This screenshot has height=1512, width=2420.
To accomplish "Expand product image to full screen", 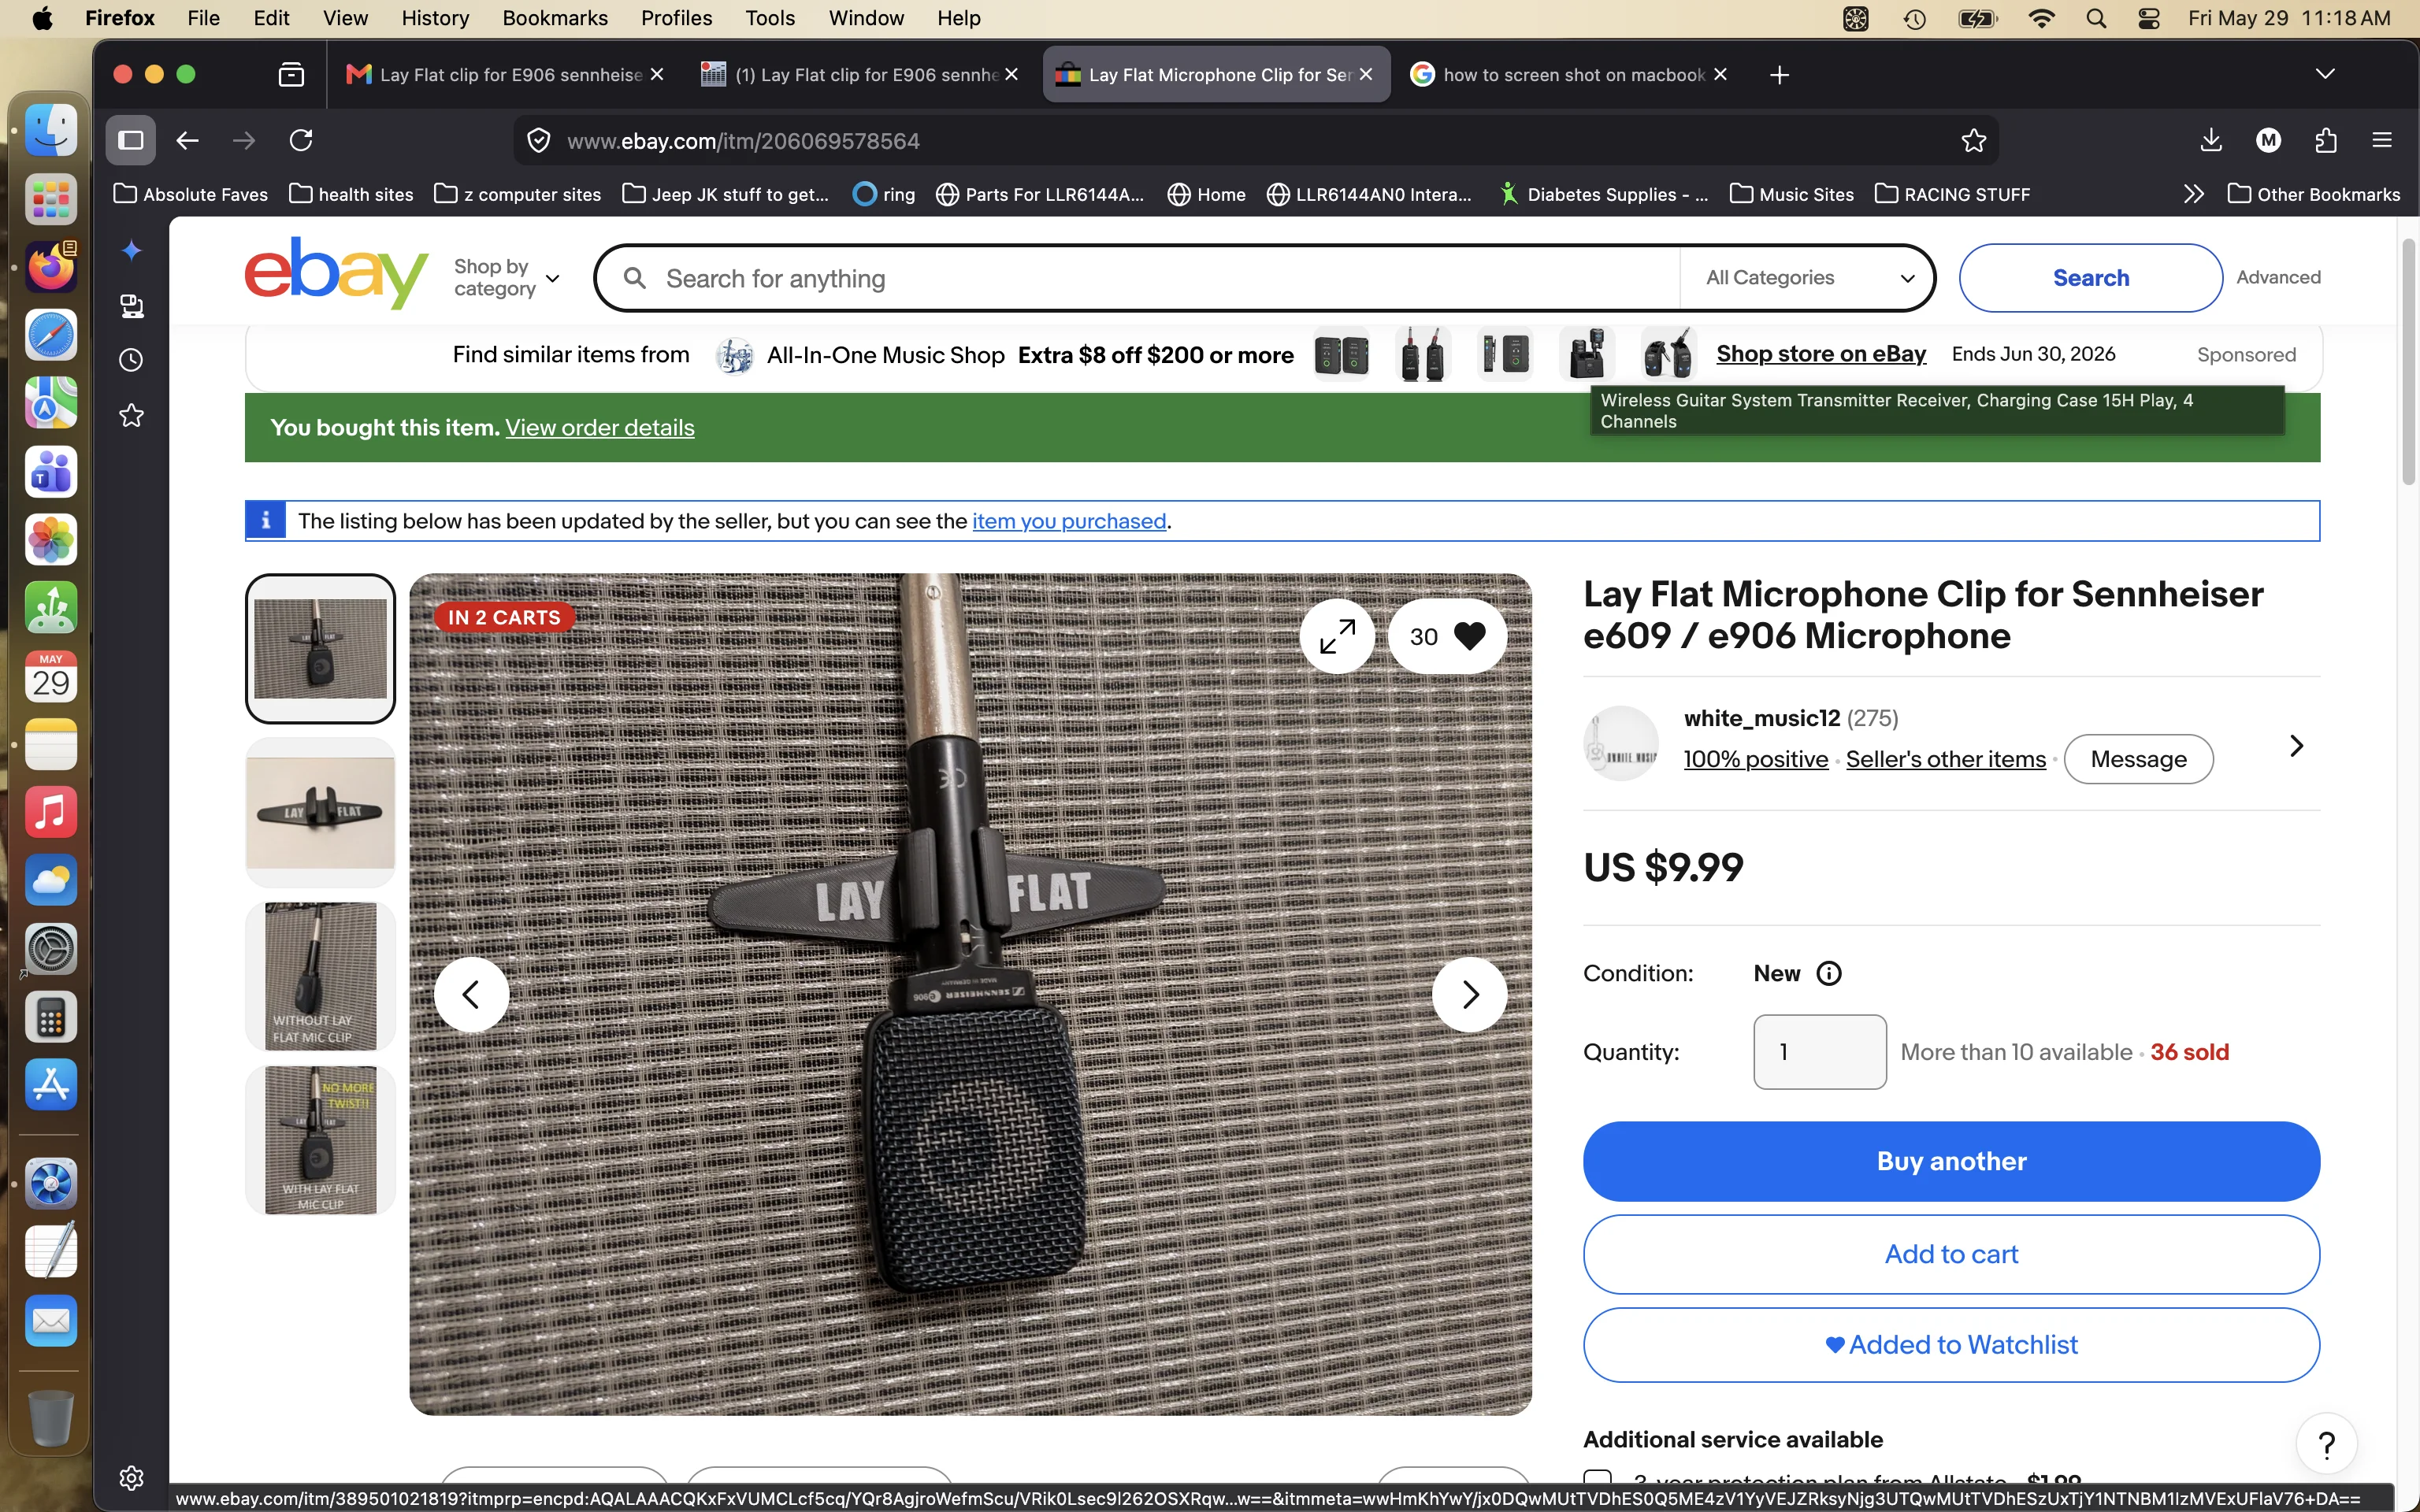I will point(1337,636).
